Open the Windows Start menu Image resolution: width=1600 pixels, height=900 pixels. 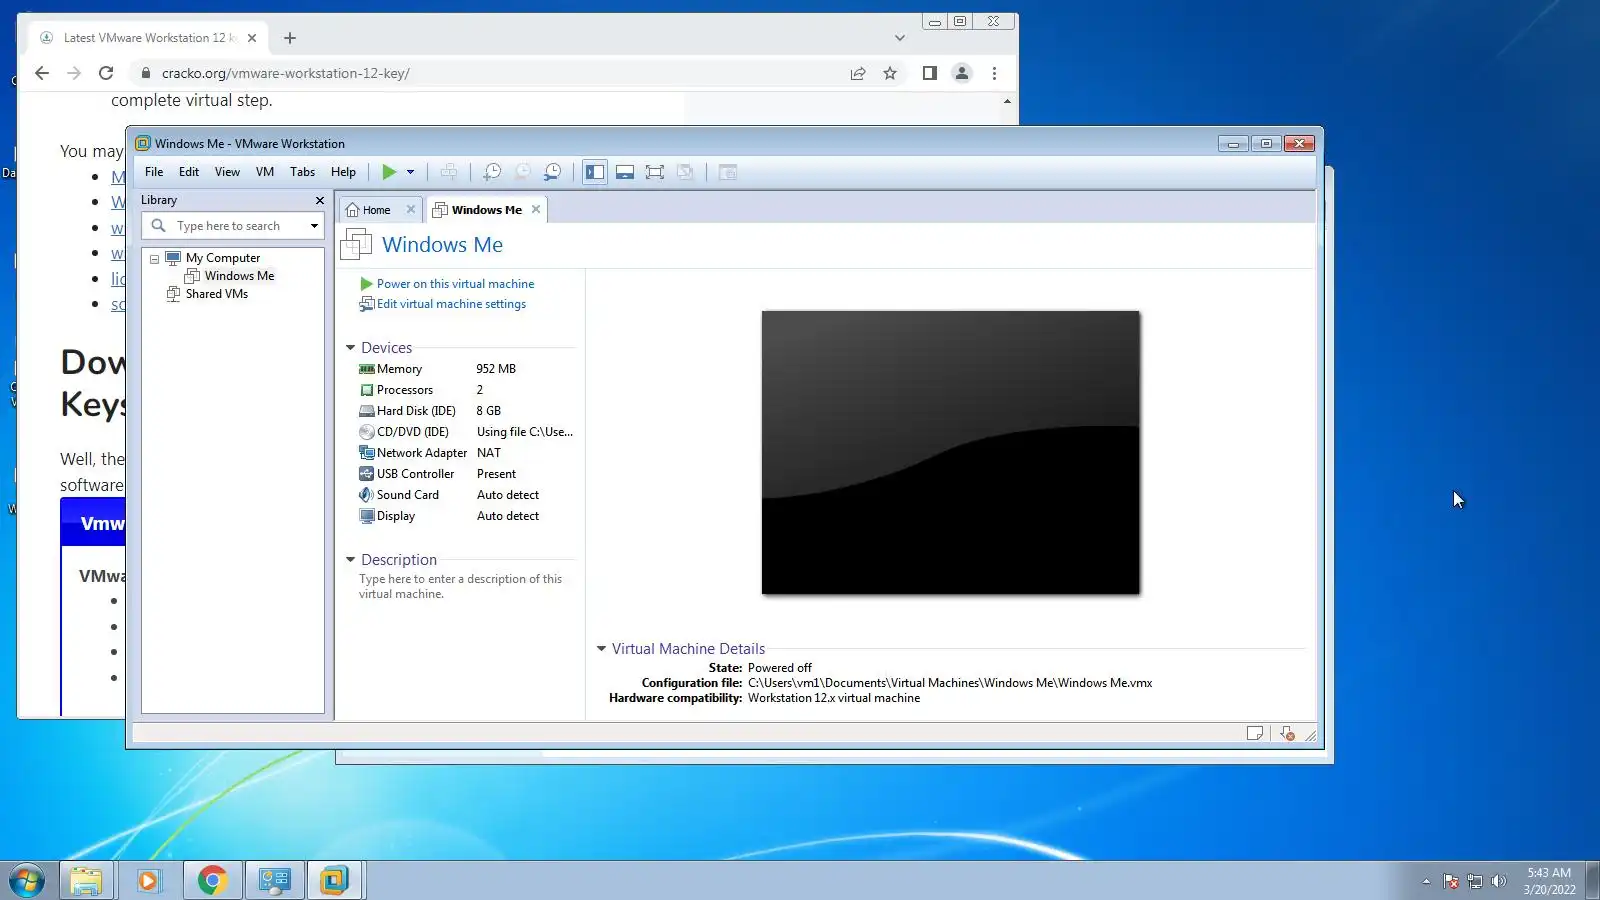tap(27, 880)
